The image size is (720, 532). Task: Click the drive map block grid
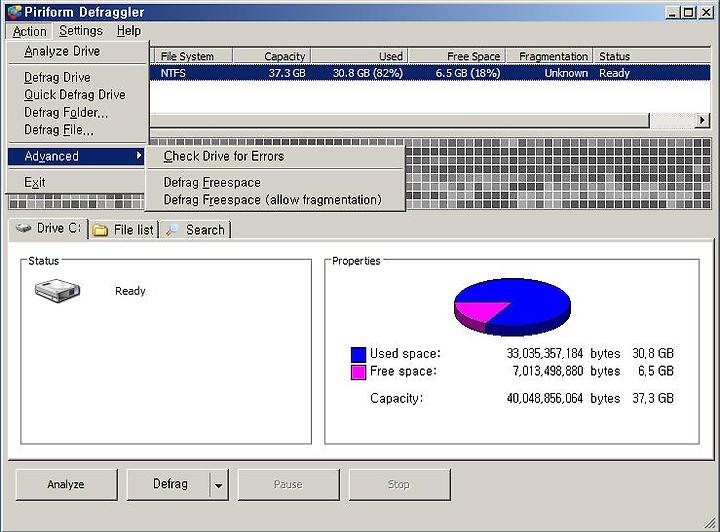click(558, 174)
